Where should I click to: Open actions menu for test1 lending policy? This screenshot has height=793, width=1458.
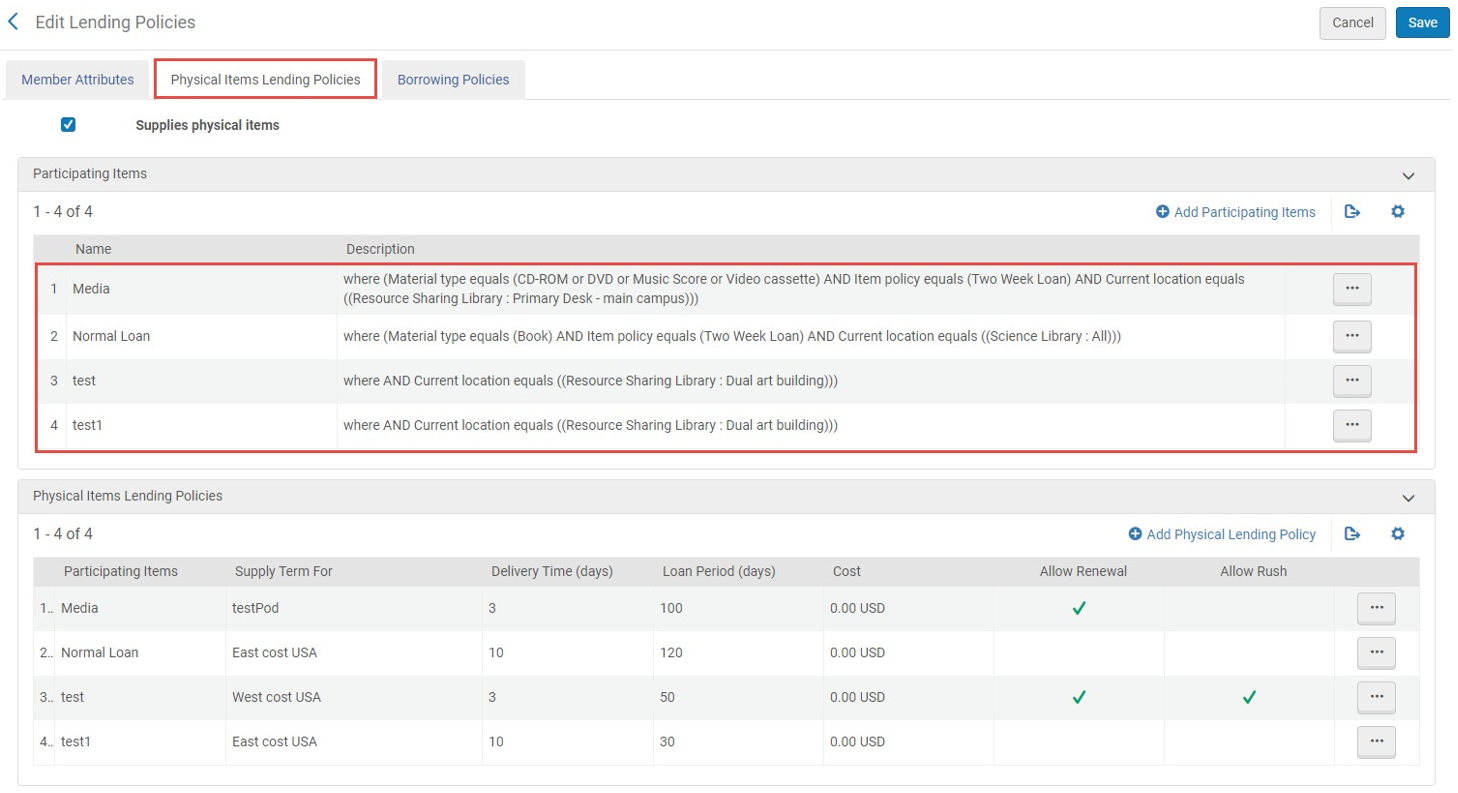[1376, 742]
